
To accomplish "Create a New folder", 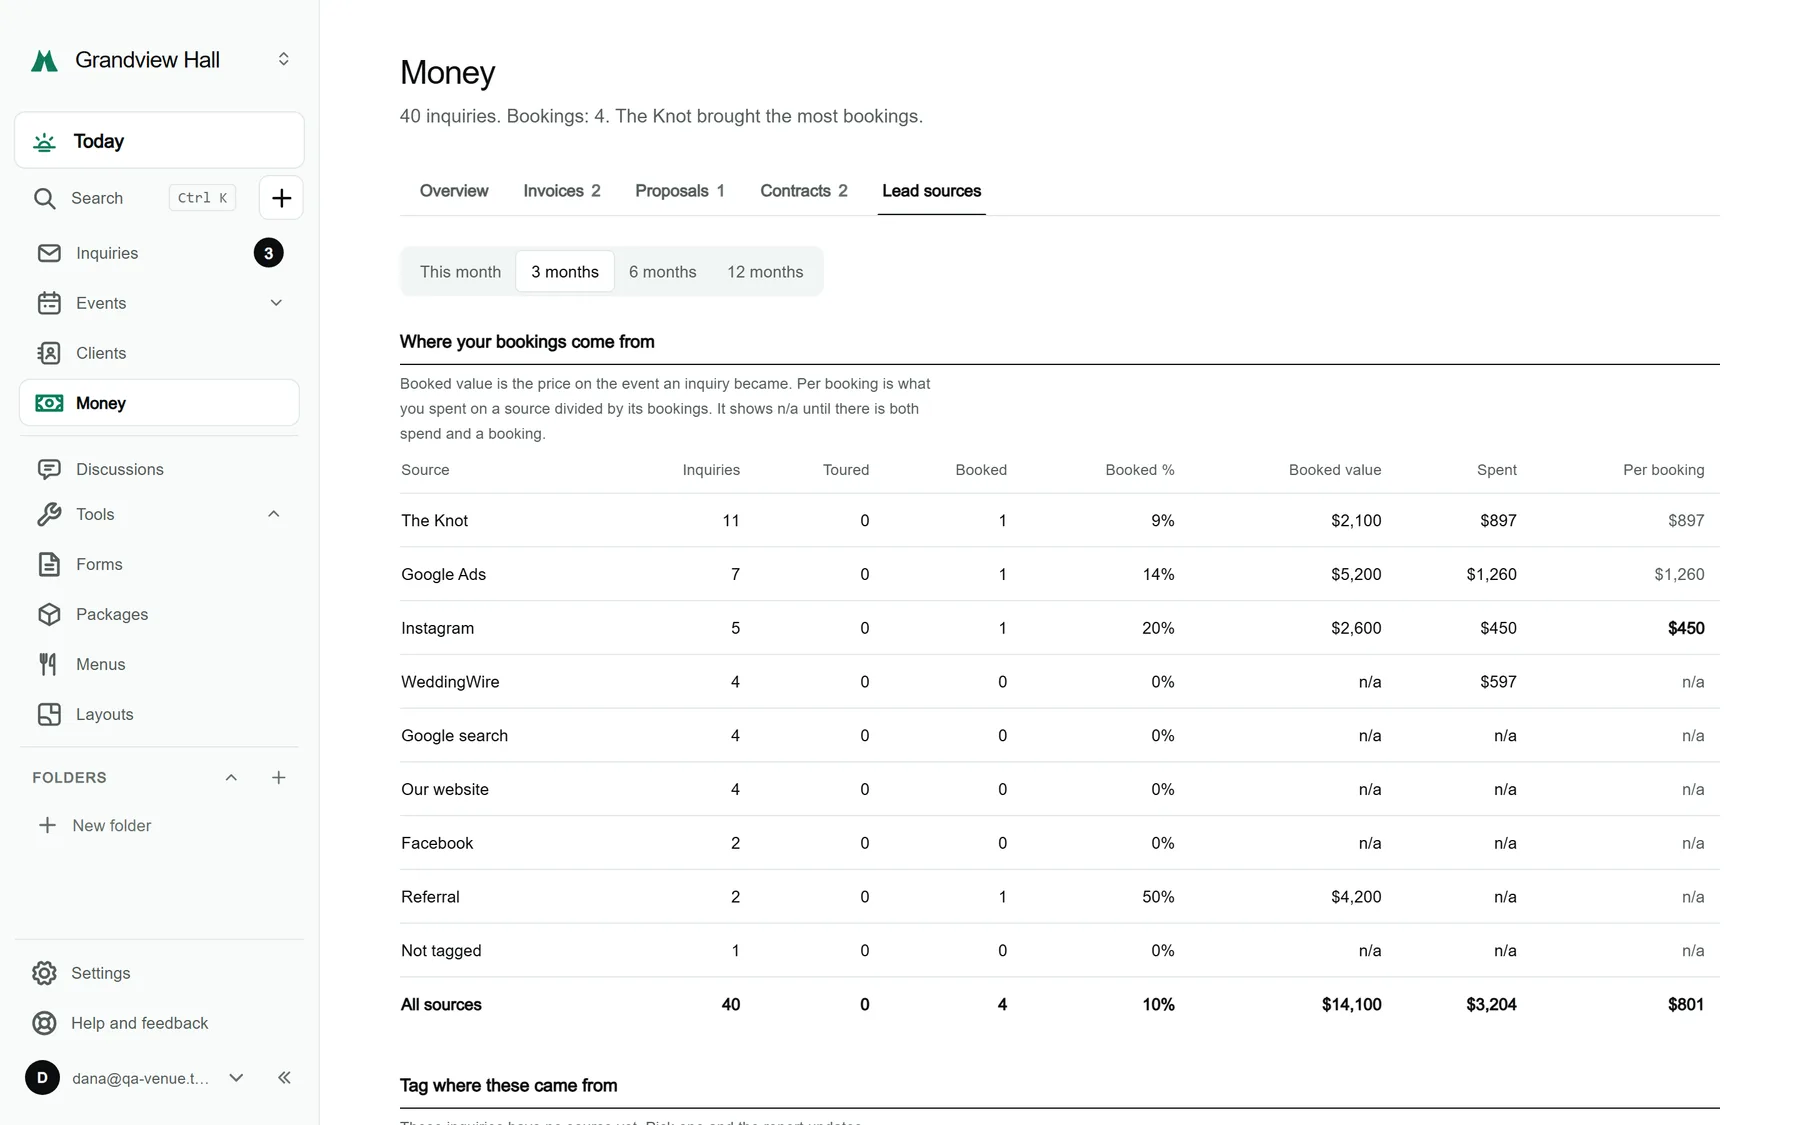I will point(95,825).
